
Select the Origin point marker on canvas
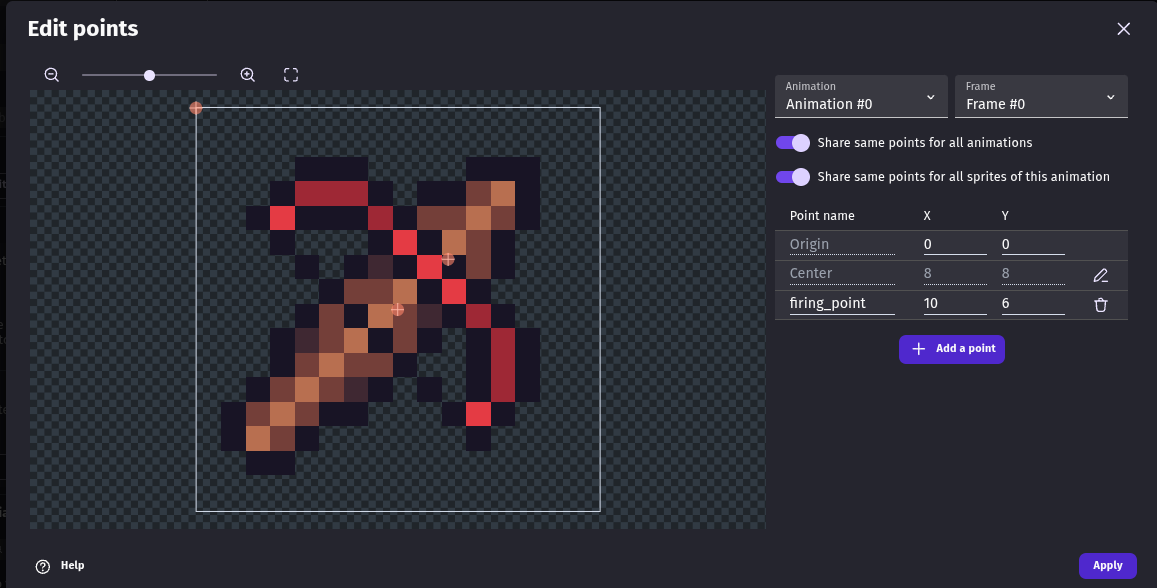pos(196,108)
